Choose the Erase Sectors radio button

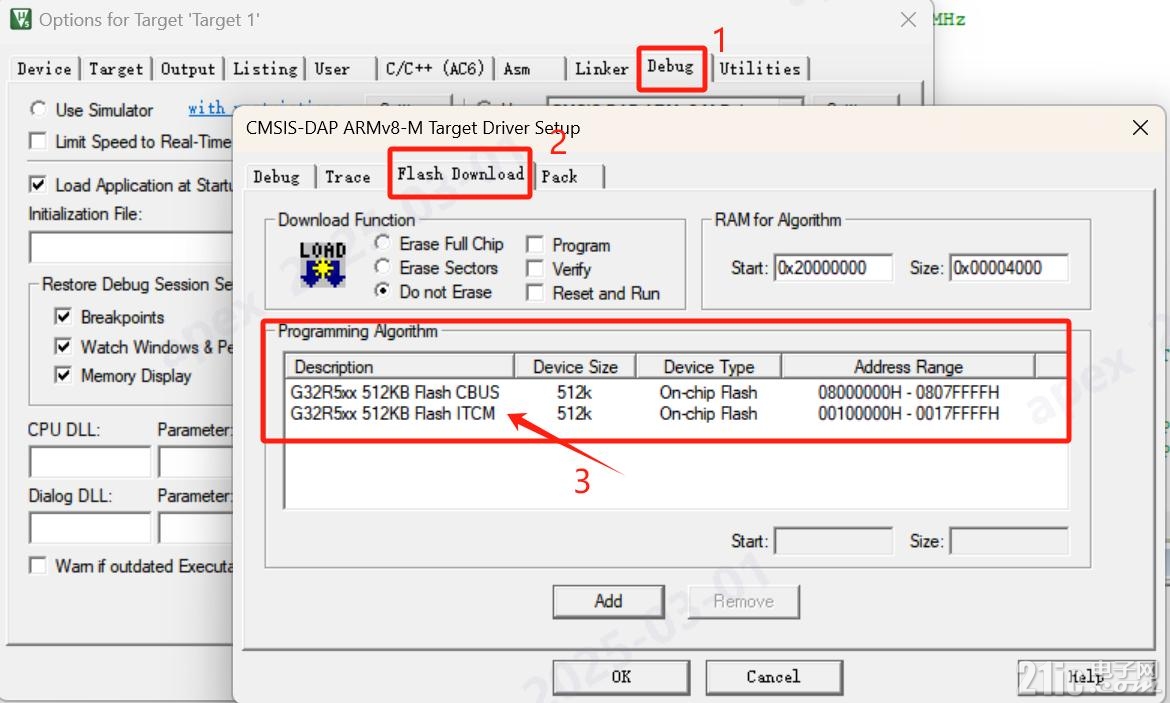[382, 267]
